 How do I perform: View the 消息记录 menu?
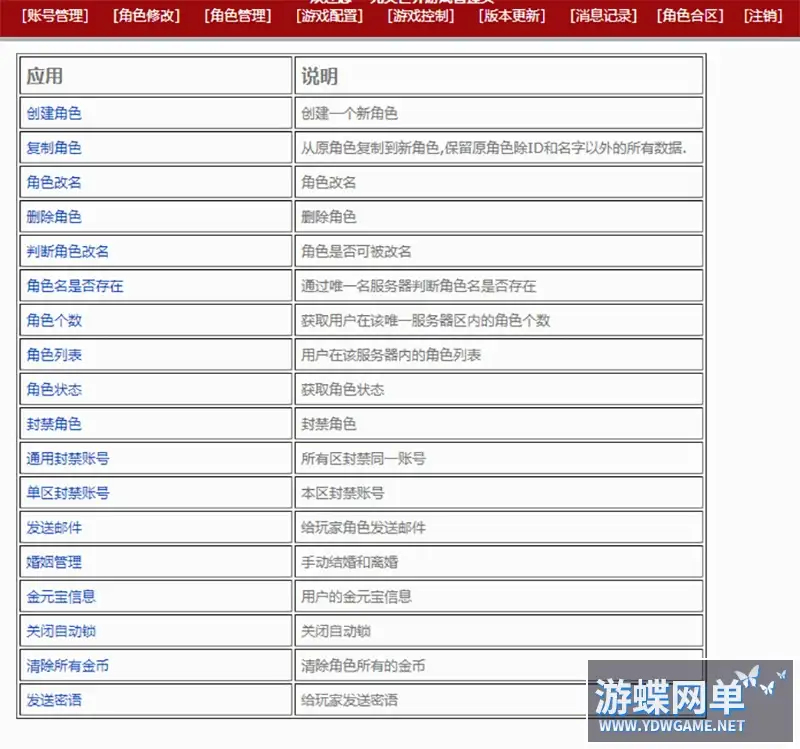603,16
